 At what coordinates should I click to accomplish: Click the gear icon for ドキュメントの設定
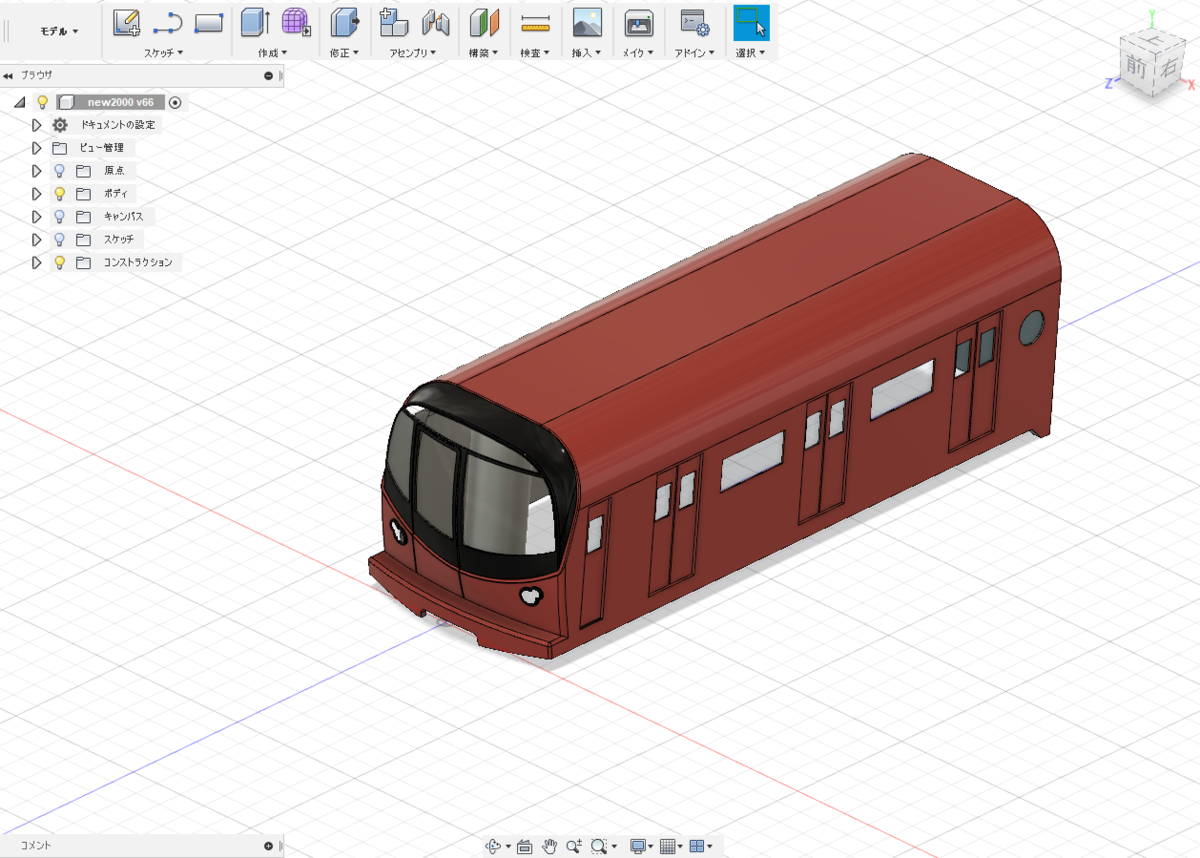point(60,125)
